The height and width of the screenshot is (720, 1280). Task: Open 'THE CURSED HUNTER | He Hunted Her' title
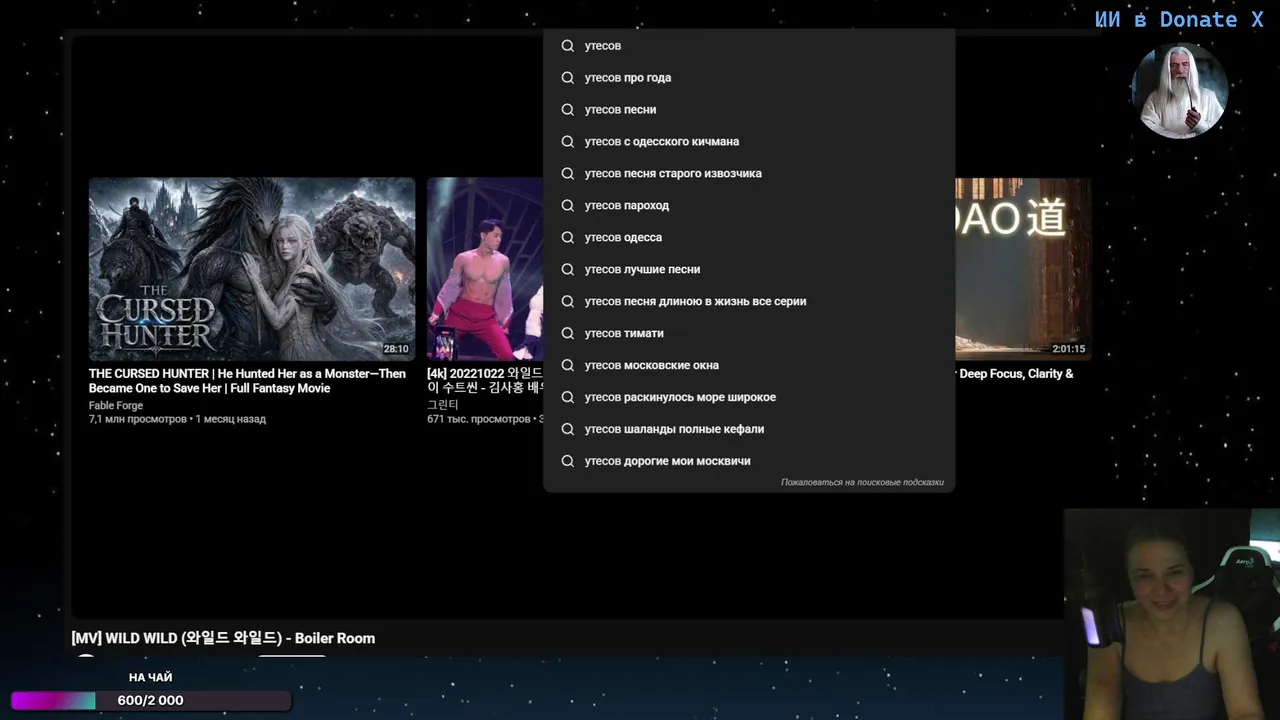pos(247,381)
